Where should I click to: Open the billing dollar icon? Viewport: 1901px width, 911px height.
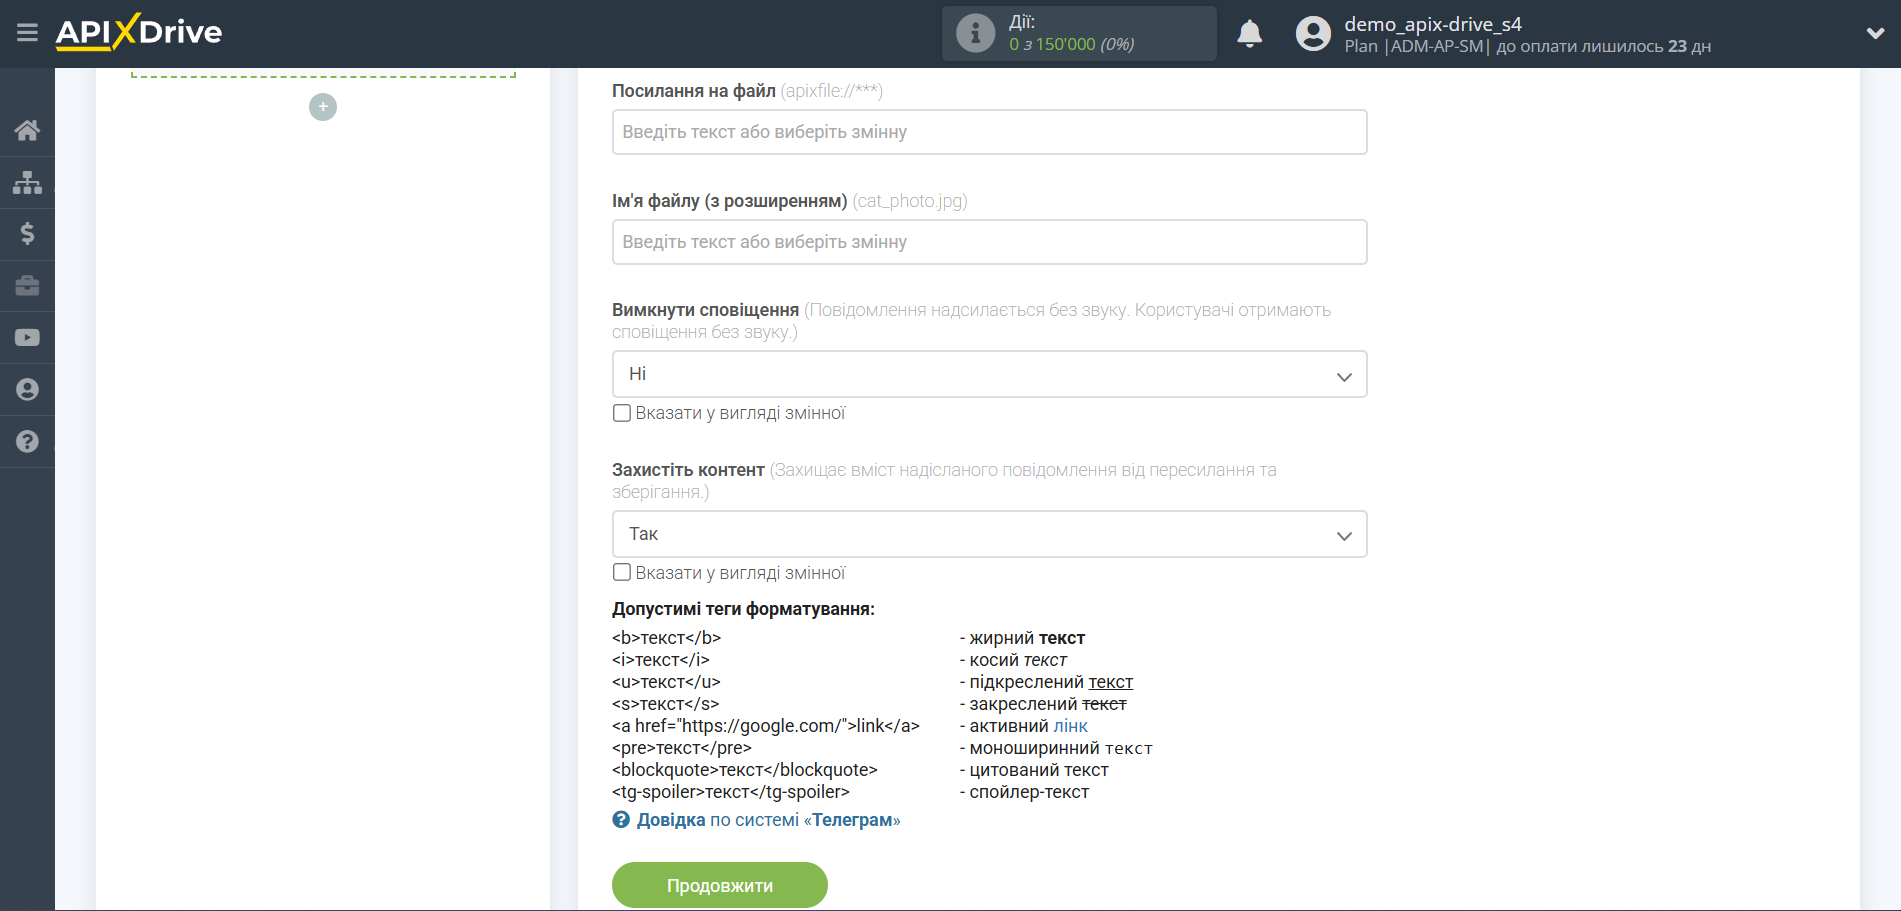click(27, 234)
